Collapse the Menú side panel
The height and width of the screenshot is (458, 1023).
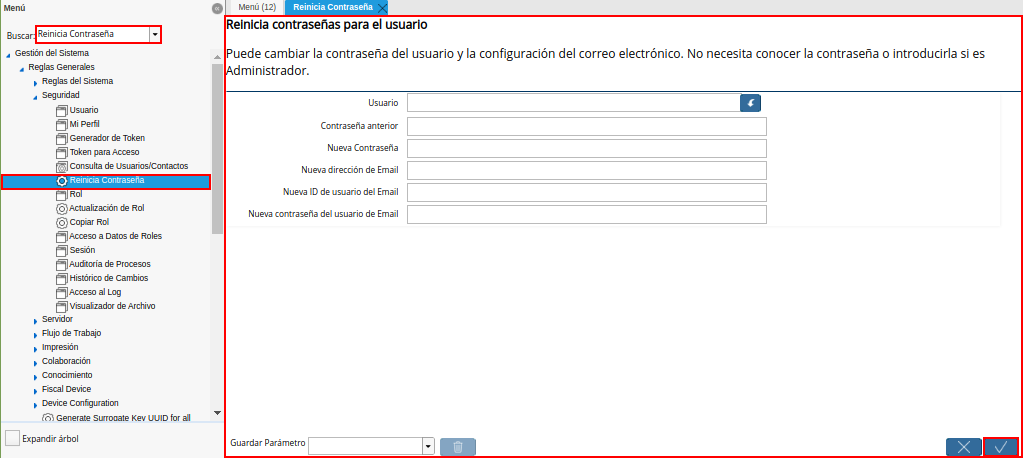click(x=217, y=8)
